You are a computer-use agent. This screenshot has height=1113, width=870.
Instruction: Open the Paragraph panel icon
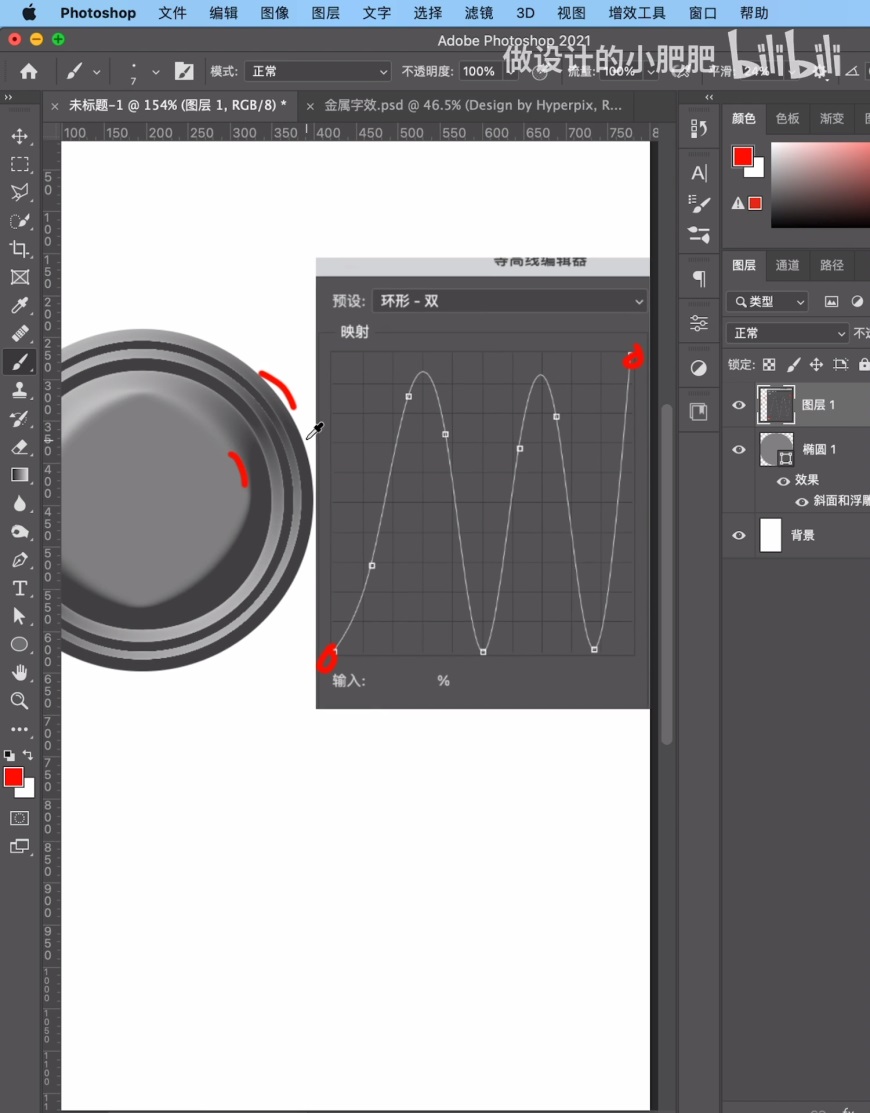point(698,279)
